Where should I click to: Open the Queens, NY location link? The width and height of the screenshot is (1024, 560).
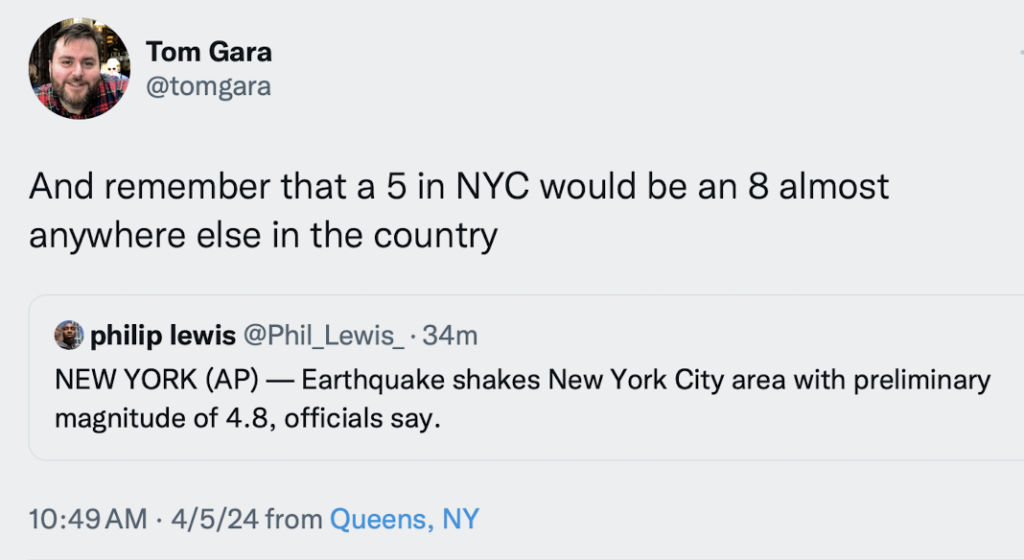[405, 519]
